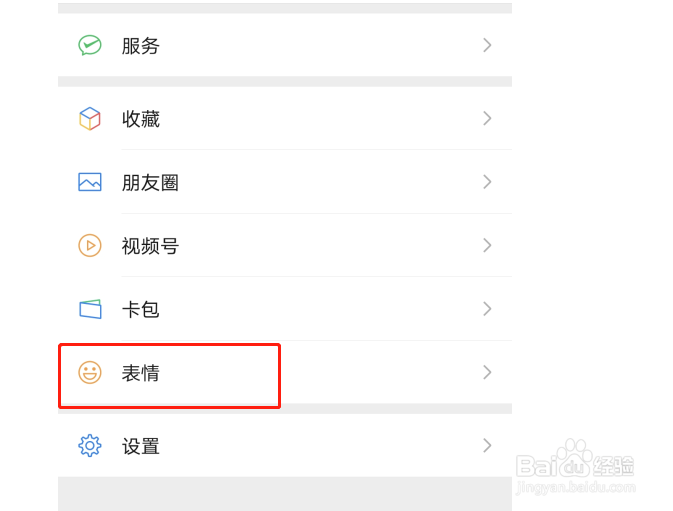Open the 卡包 row arrow
This screenshot has width=673, height=511.
tap(487, 309)
